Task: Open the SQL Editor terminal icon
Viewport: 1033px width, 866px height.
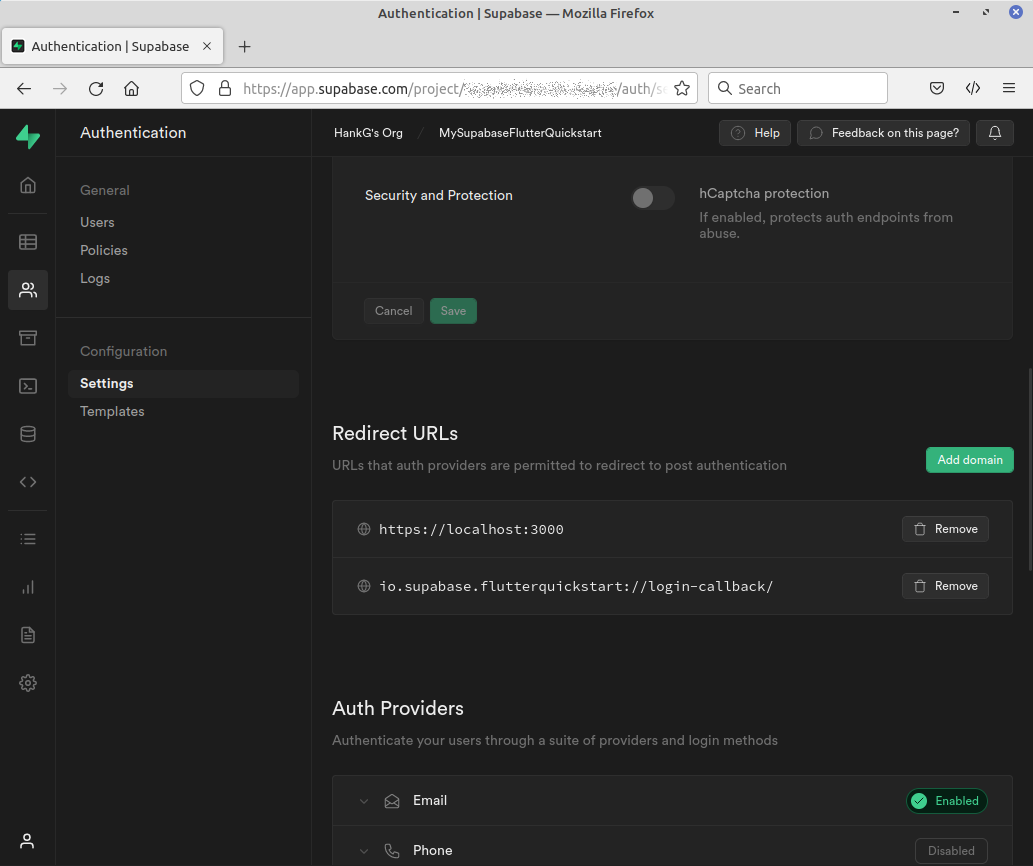Action: pyautogui.click(x=28, y=386)
